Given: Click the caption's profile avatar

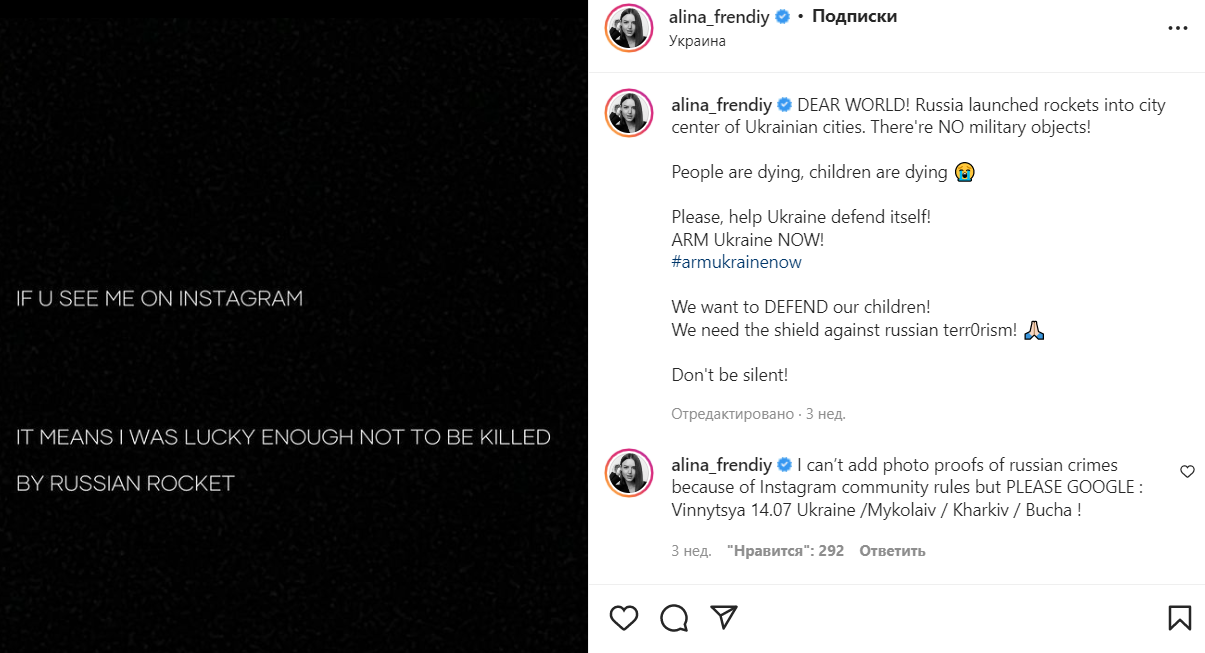Looking at the screenshot, I should [629, 113].
